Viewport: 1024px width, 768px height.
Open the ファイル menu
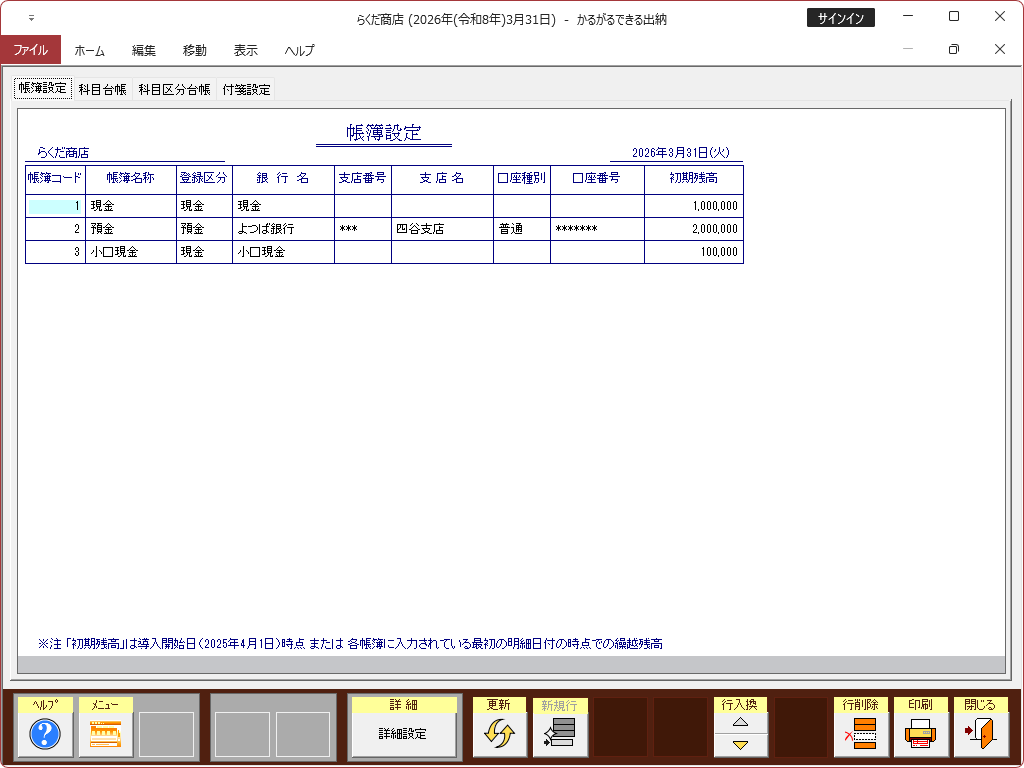(x=30, y=50)
